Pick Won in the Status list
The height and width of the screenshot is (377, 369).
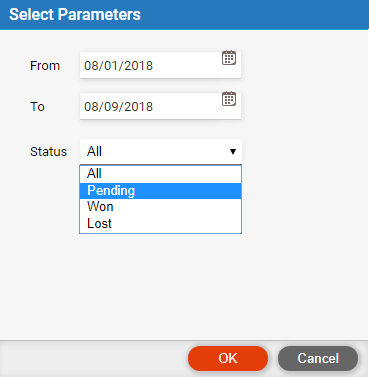160,207
